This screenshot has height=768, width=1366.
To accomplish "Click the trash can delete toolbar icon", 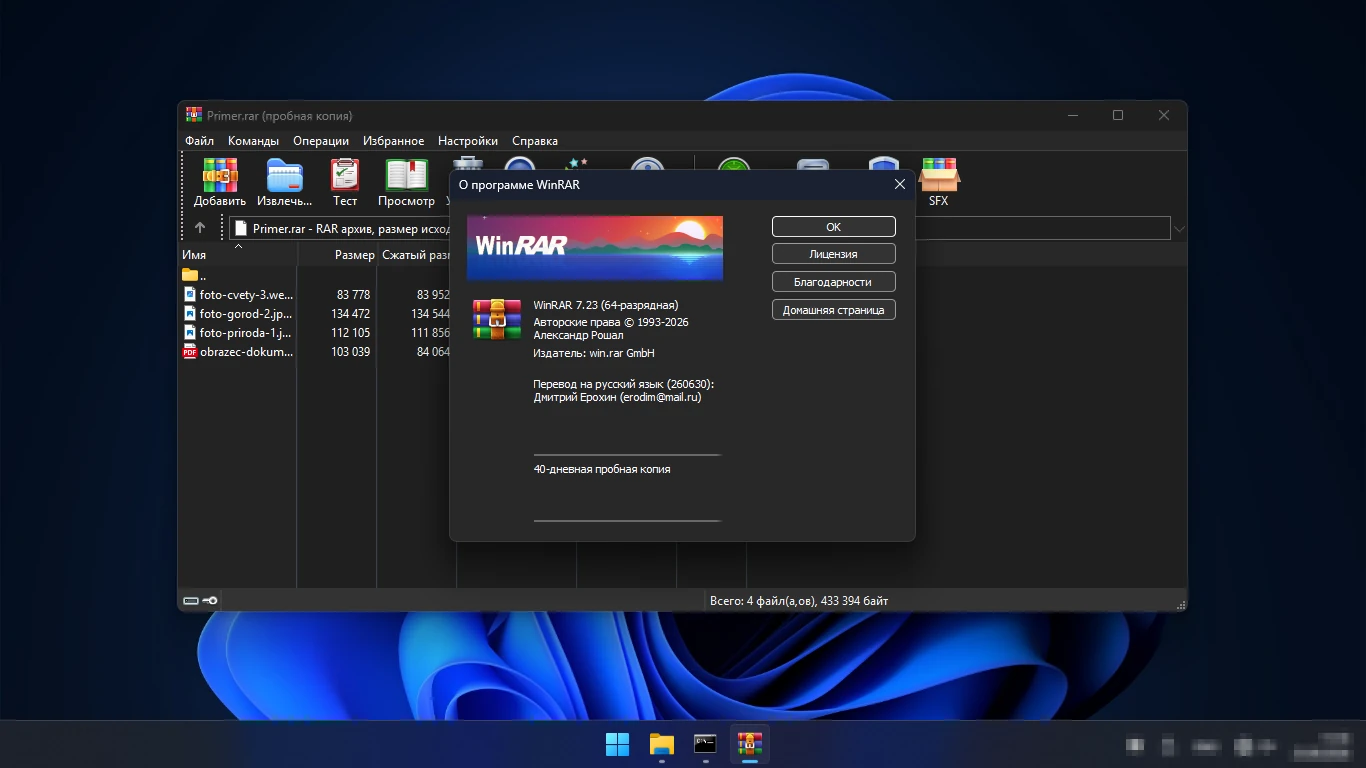I will [x=468, y=163].
